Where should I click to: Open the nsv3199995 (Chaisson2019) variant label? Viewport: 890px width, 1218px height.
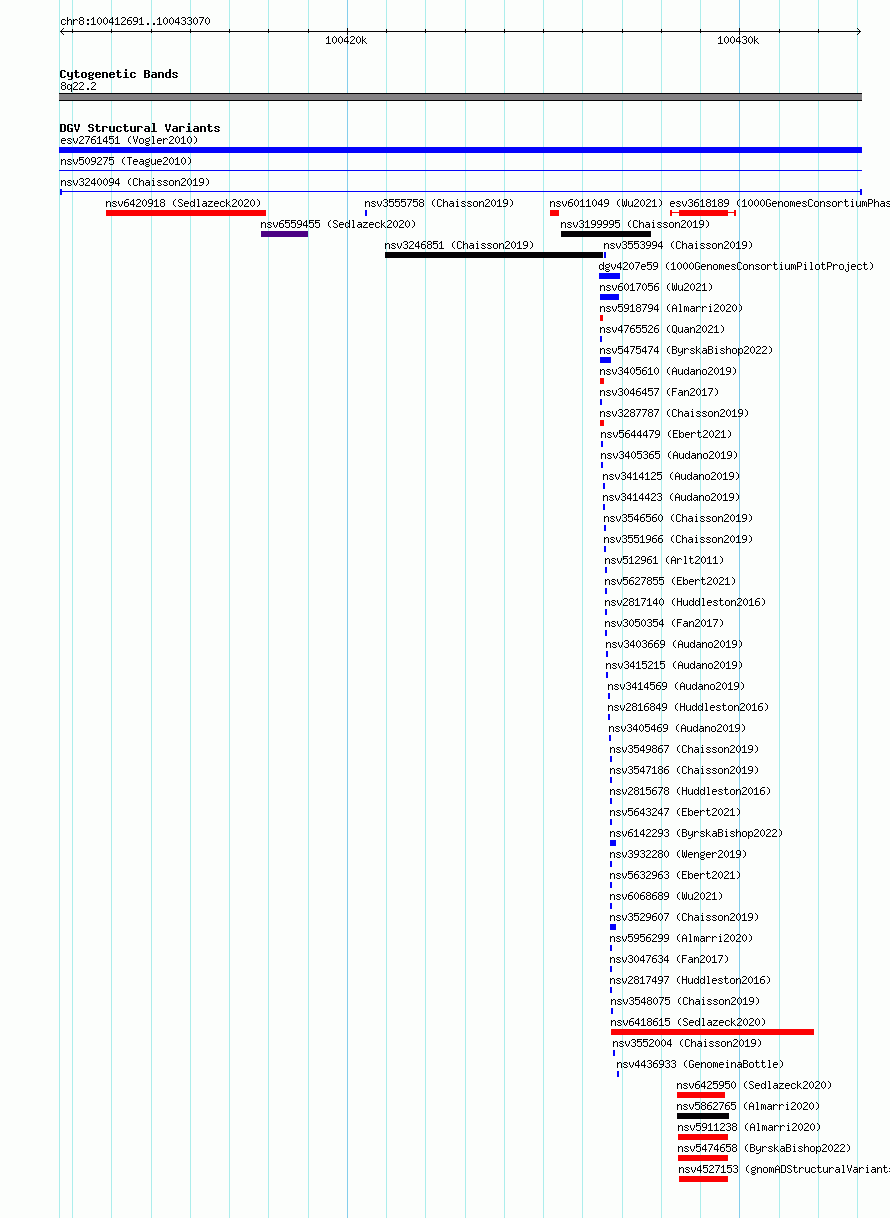(635, 224)
